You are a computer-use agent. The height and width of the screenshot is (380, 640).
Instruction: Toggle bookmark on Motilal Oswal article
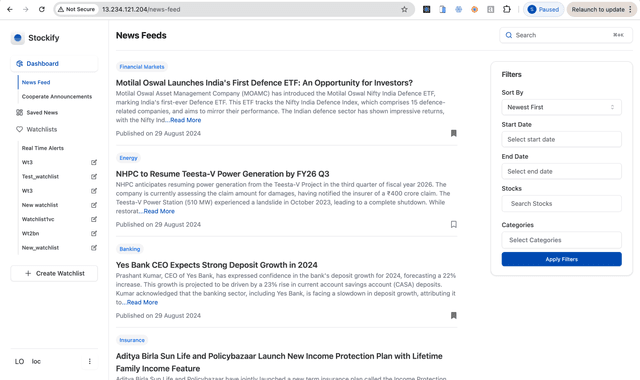pos(453,133)
